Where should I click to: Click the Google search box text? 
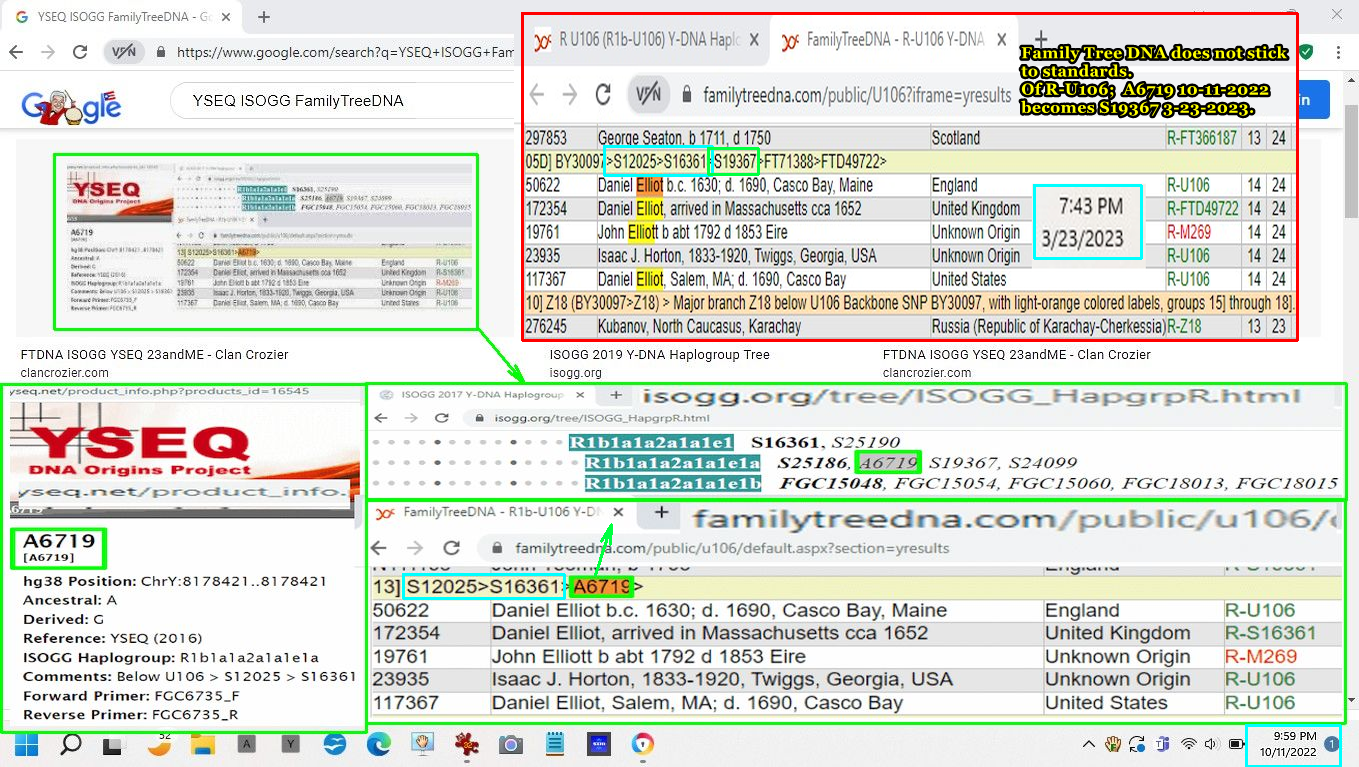[298, 100]
